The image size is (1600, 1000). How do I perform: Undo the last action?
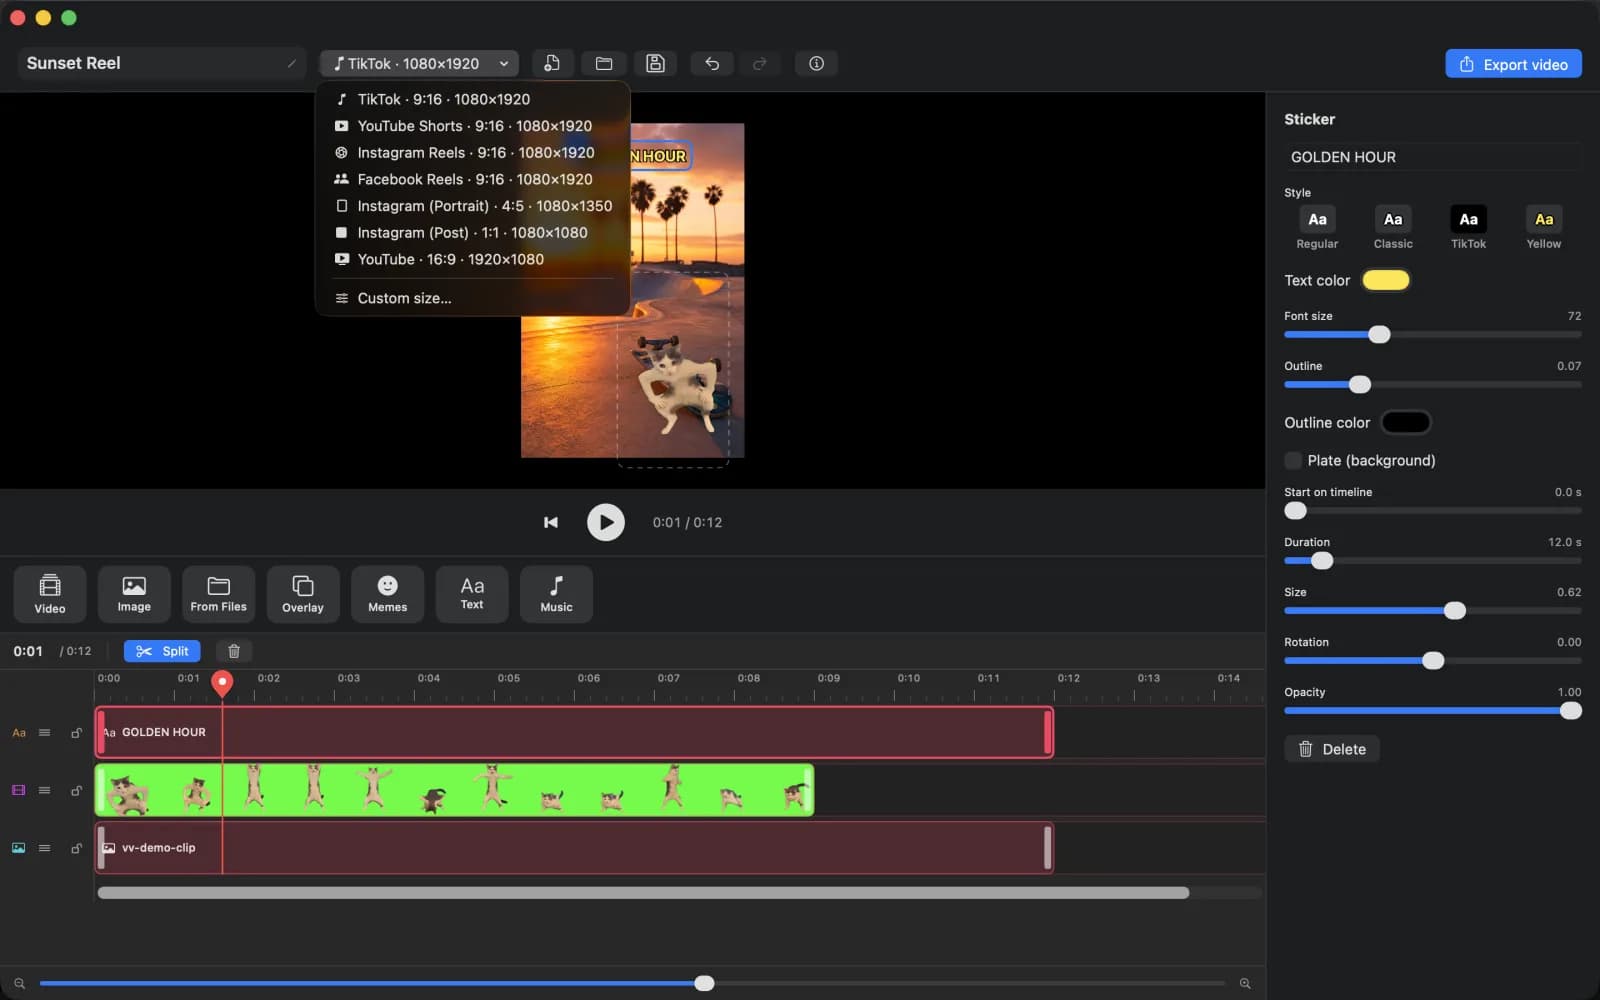[712, 63]
